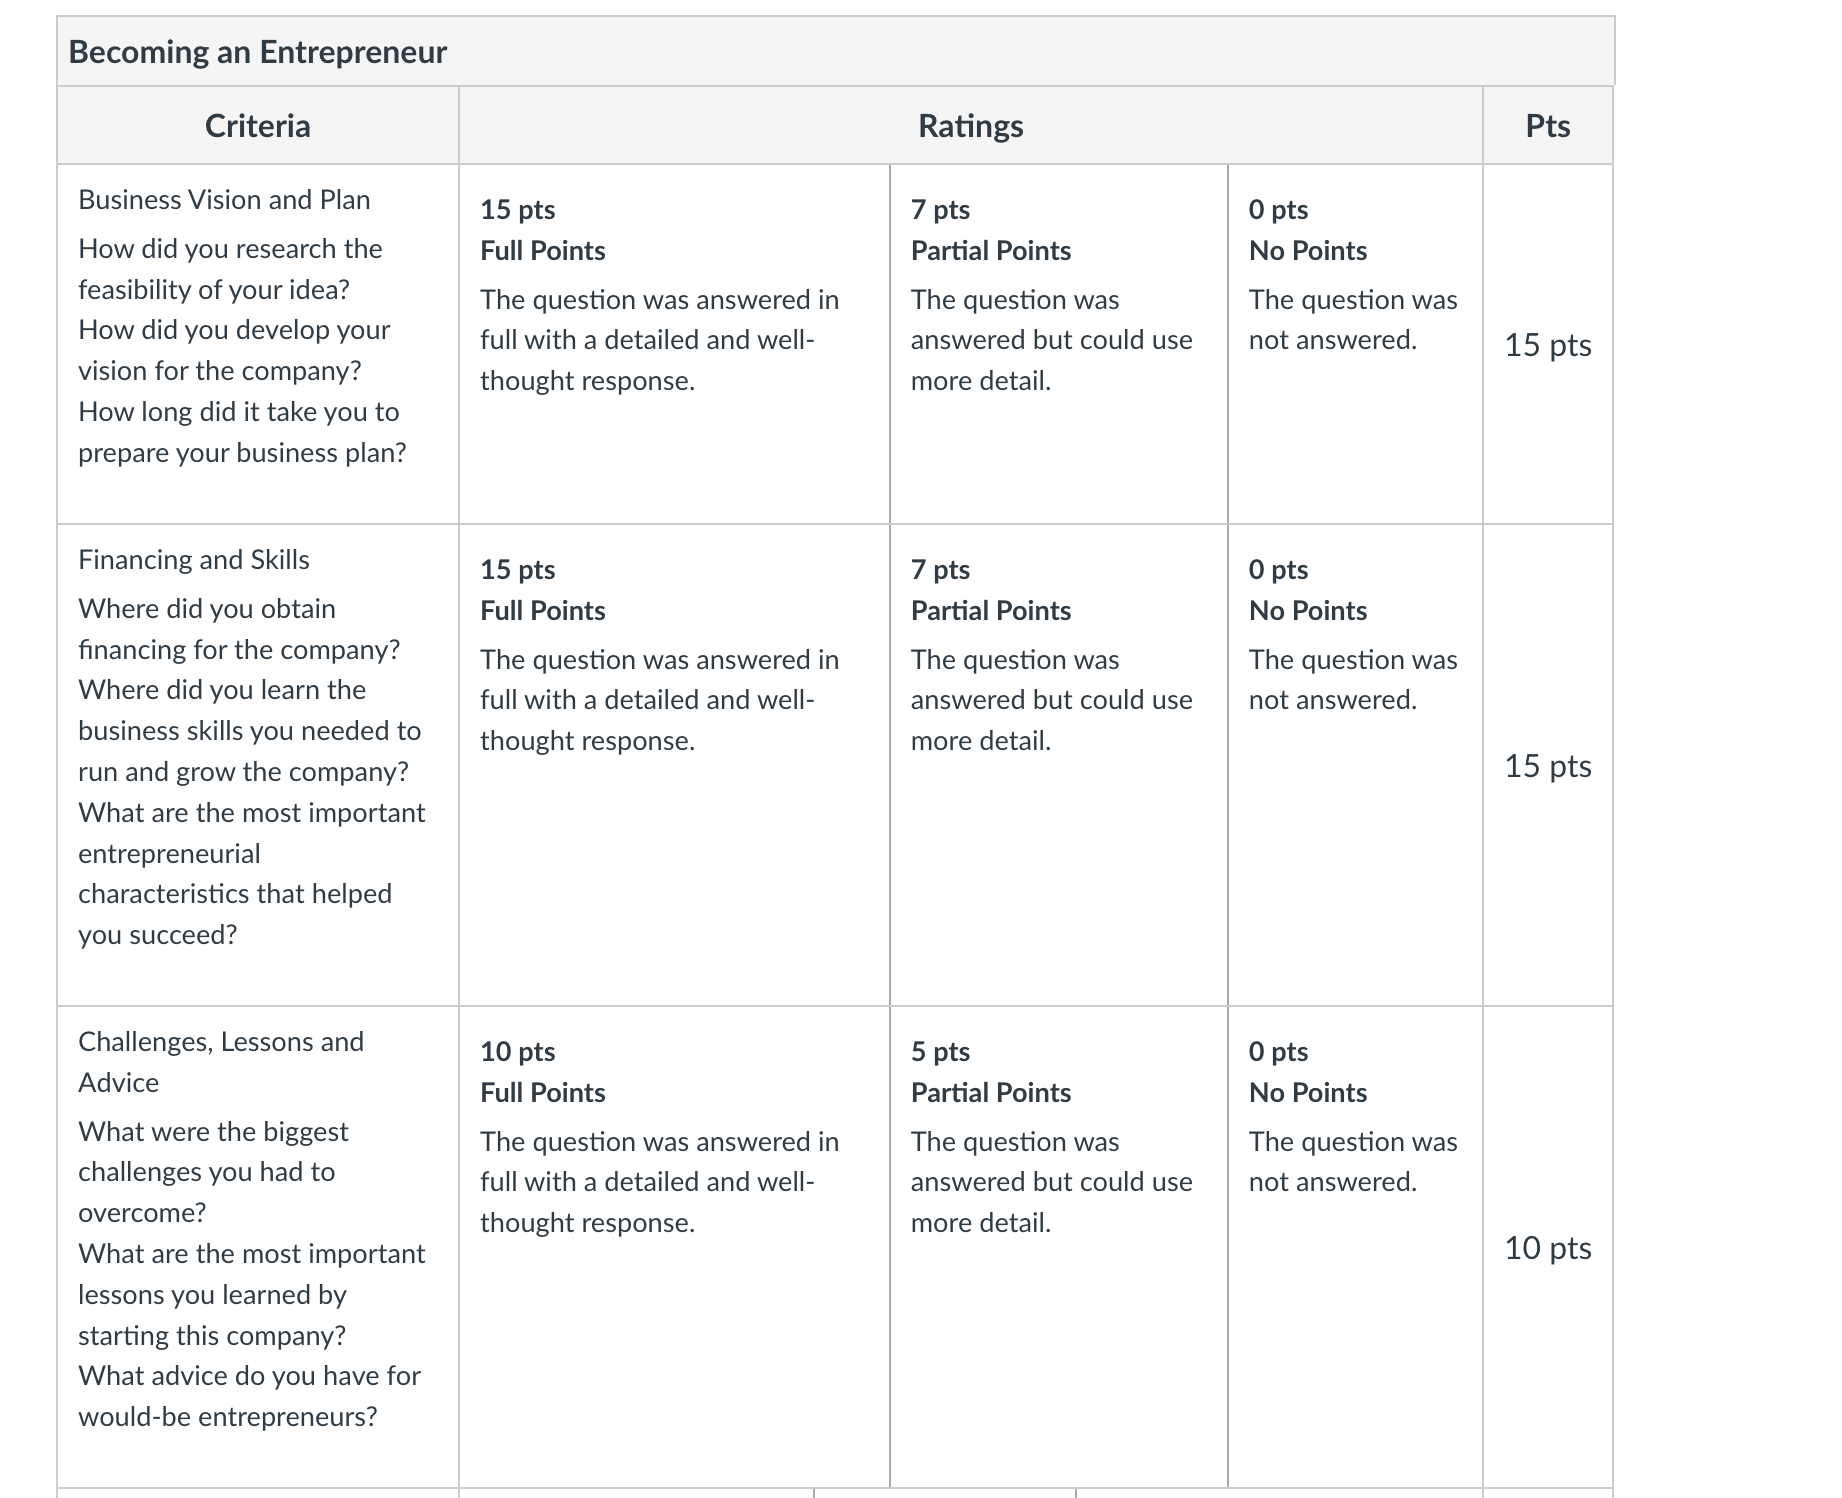Click the 15 pts total for Financing and Skills
The image size is (1842, 1498).
click(1547, 766)
